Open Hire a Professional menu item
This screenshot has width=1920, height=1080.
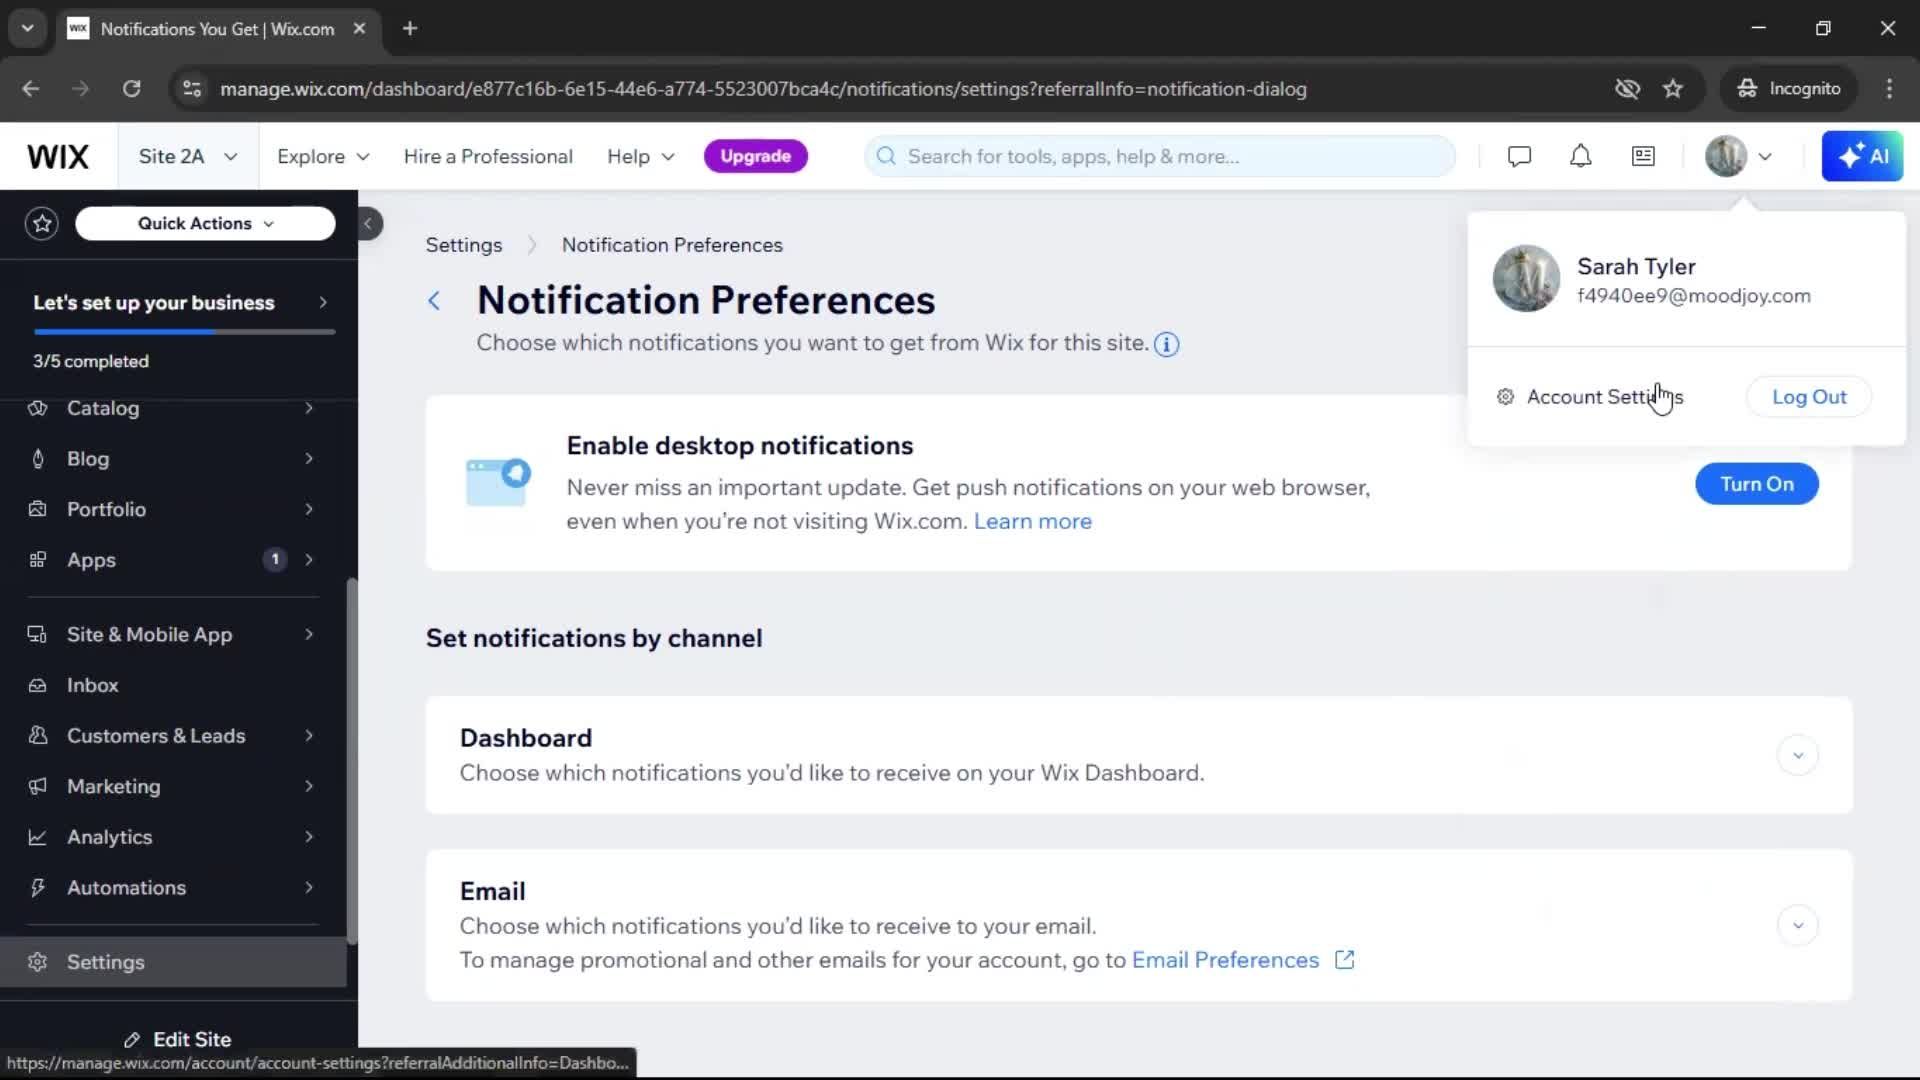[488, 157]
